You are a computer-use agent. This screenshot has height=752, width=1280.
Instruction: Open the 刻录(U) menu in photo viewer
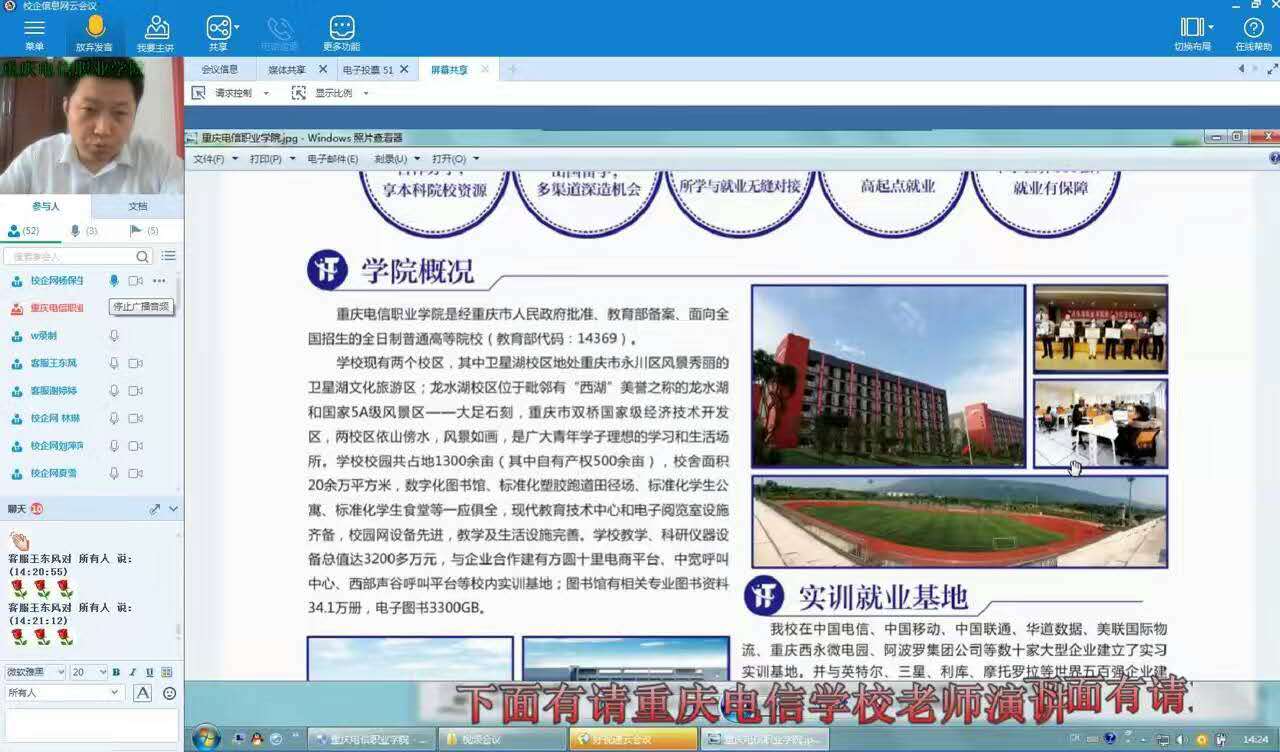point(395,158)
